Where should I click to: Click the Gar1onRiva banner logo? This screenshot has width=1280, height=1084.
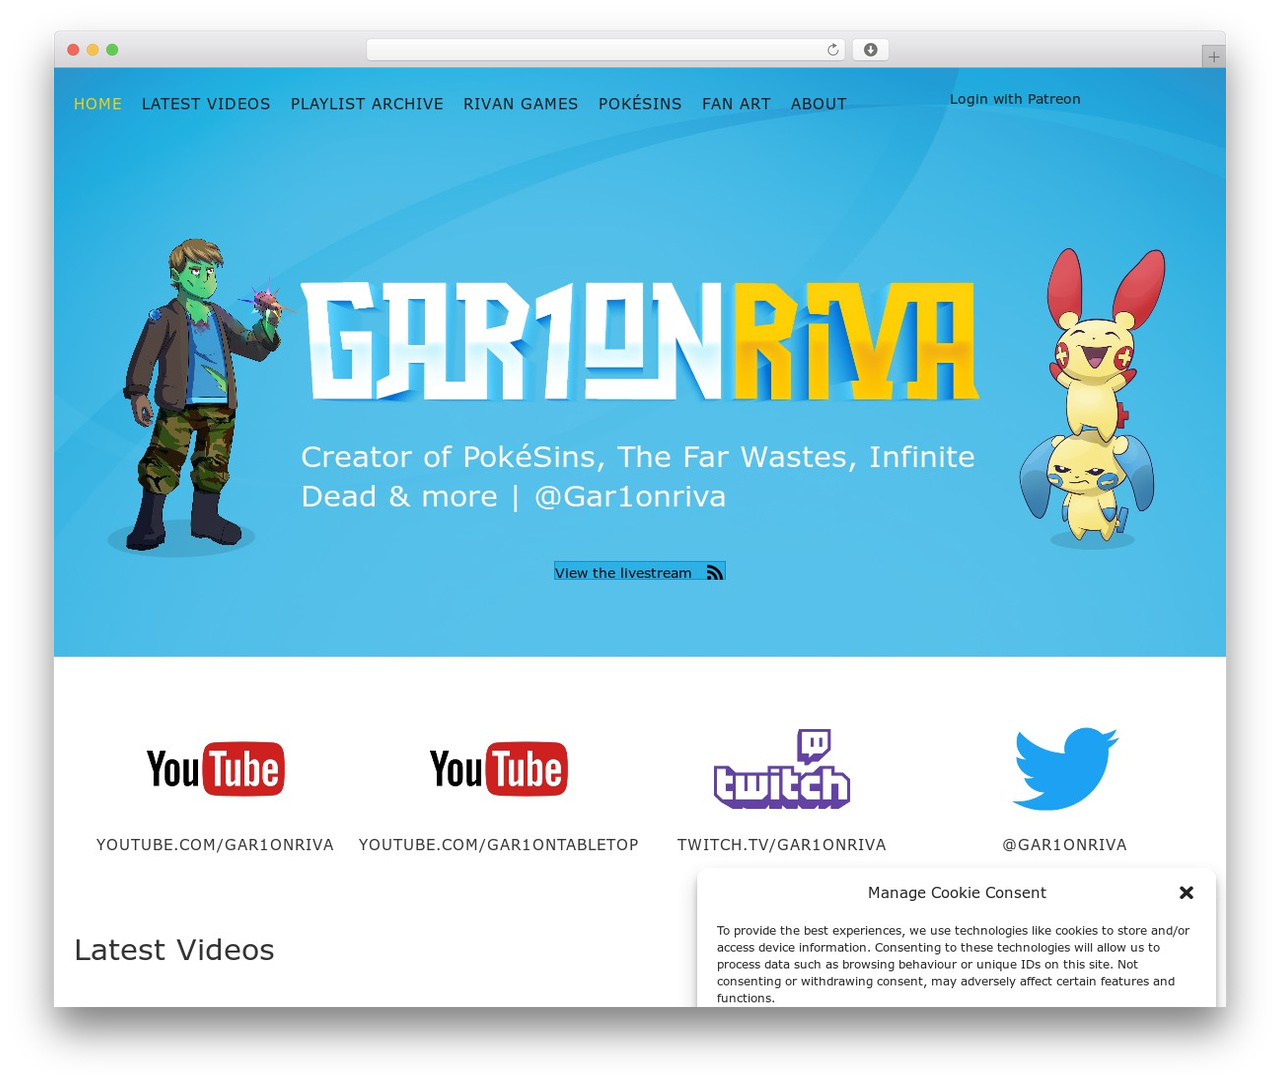tap(640, 341)
